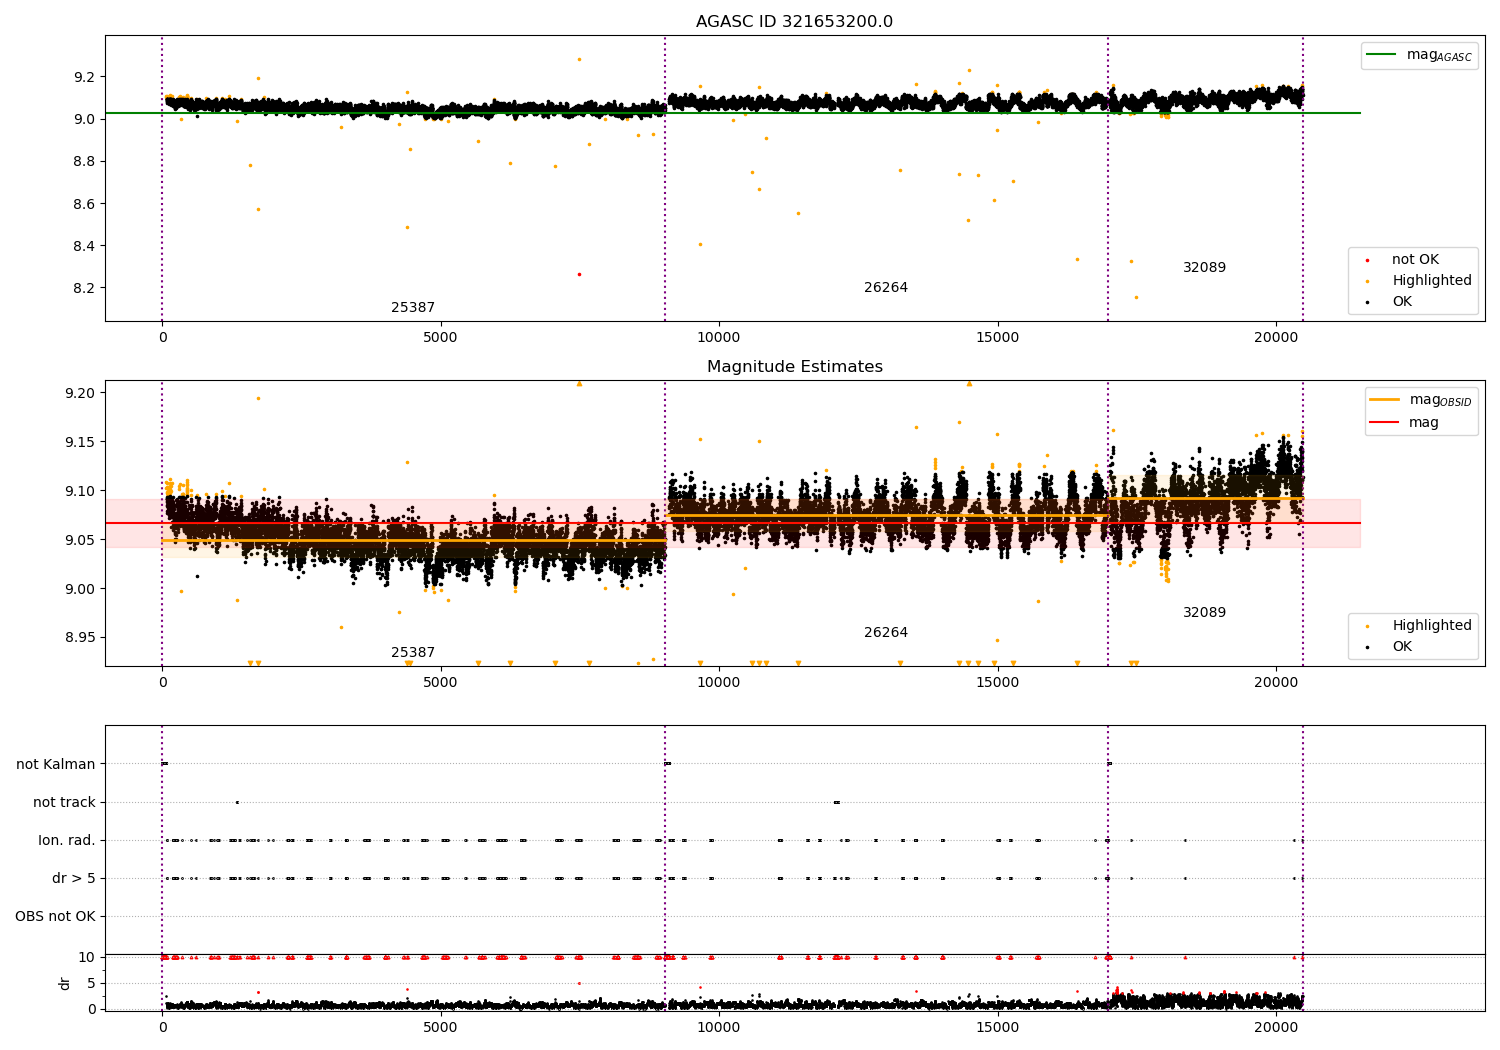This screenshot has height=1050, width=1500.
Task: Click OBSID label 26264 in middle plot
Action: tap(886, 633)
